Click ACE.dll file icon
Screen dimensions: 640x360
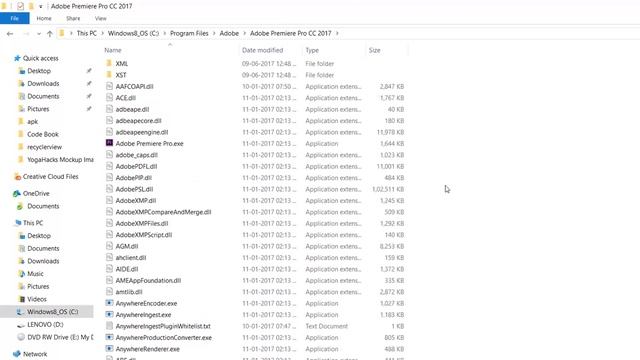point(109,98)
